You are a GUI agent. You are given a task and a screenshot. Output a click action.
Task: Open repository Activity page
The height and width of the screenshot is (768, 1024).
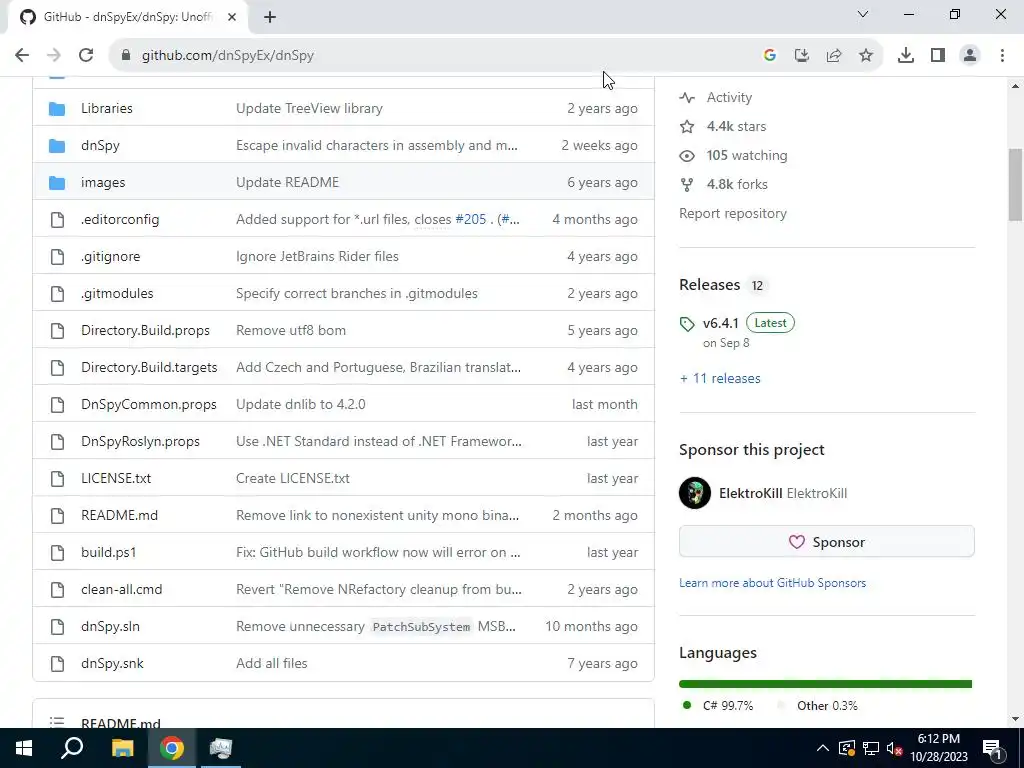[x=716, y=97]
